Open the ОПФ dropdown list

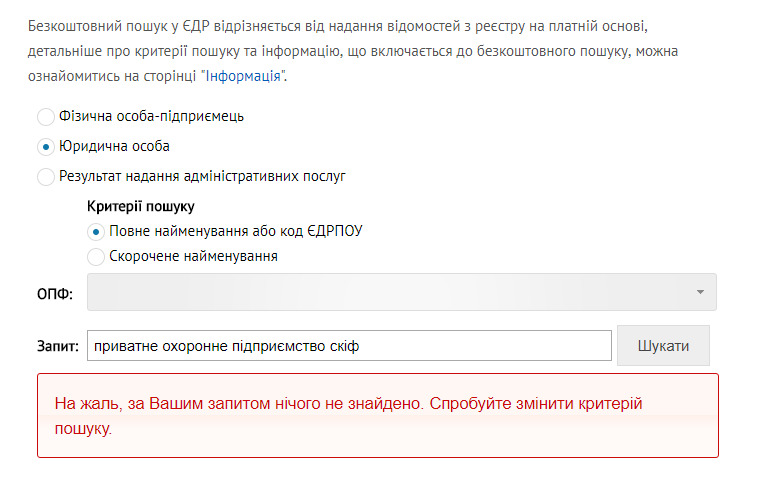(x=402, y=292)
